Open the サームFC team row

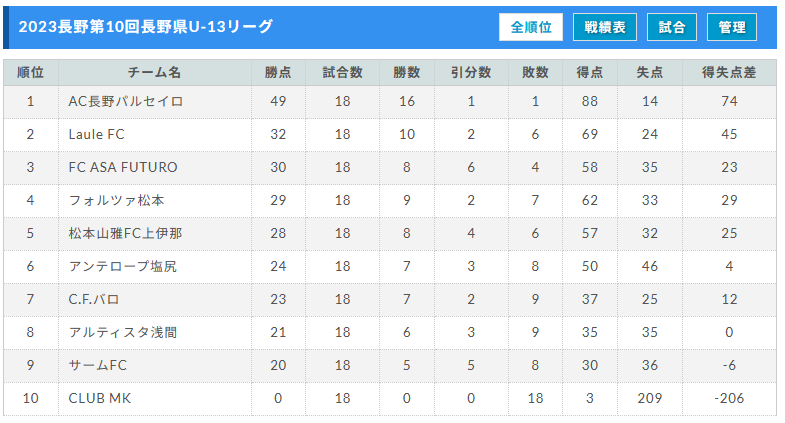pos(390,365)
